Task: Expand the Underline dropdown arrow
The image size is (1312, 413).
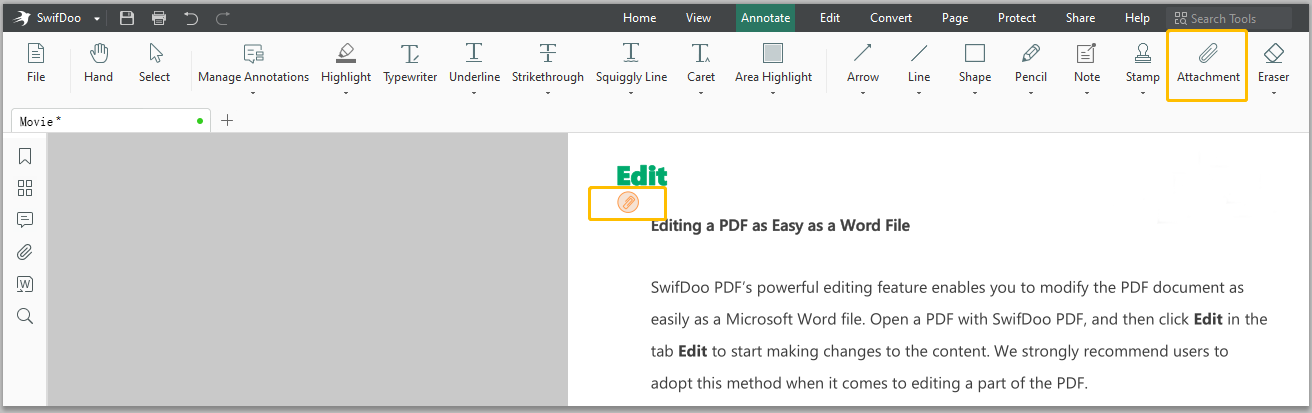Action: click(x=474, y=93)
